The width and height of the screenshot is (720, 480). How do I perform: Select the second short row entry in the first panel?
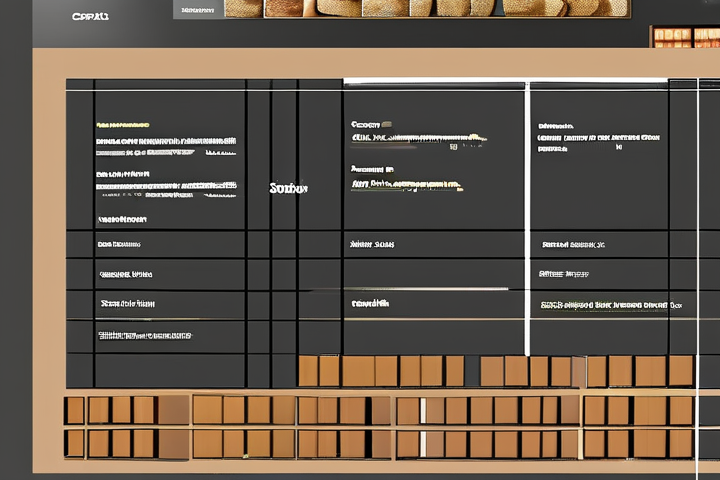click(x=125, y=274)
